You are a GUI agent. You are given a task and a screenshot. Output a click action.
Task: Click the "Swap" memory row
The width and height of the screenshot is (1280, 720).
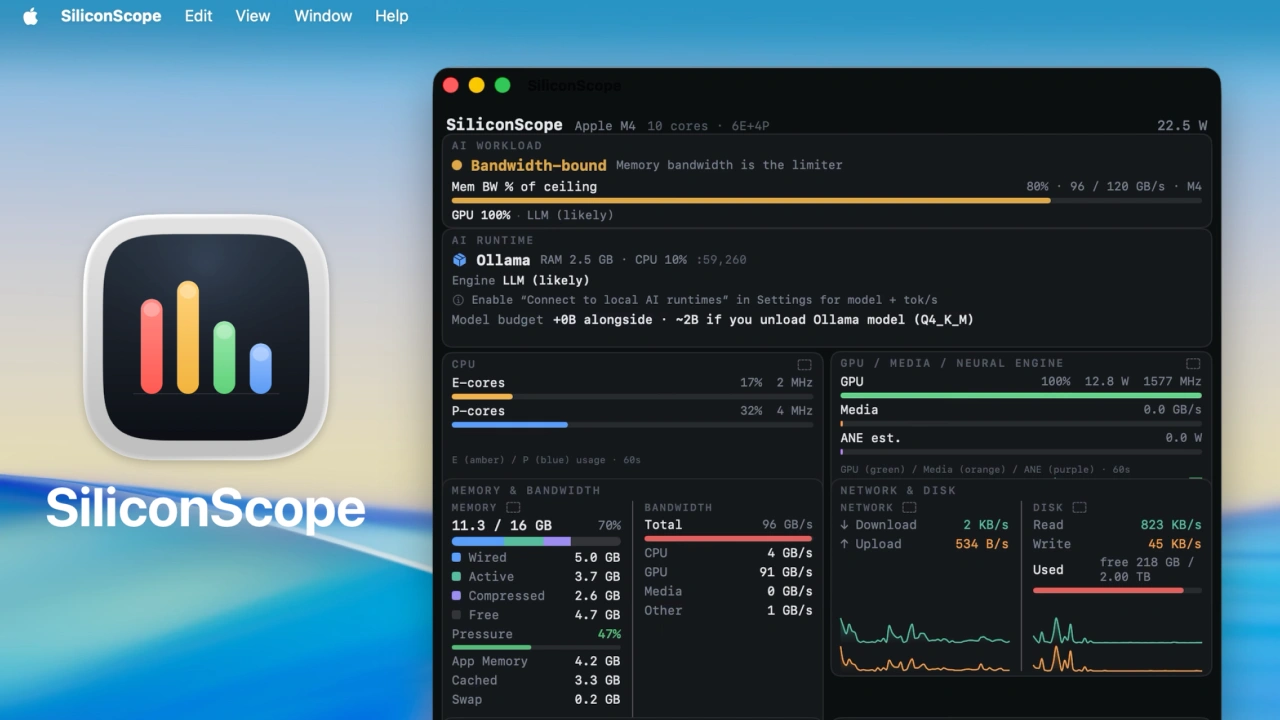click(536, 700)
